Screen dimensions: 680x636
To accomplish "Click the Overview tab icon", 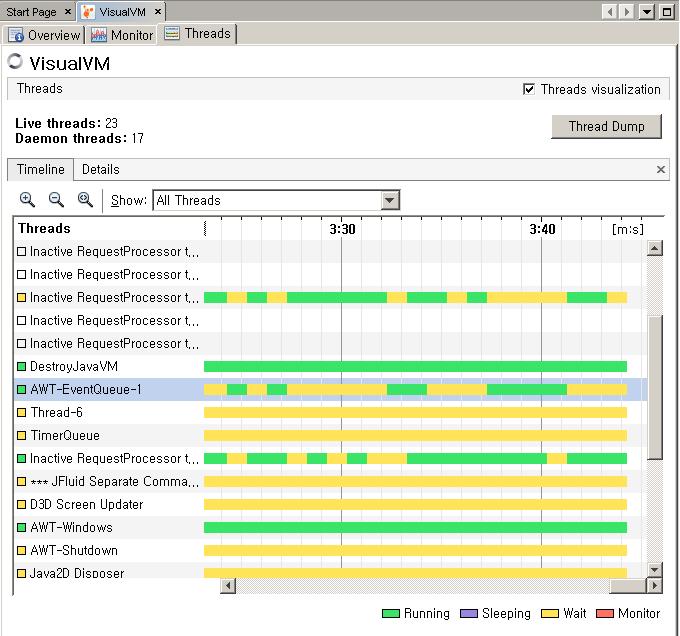I will click(16, 35).
